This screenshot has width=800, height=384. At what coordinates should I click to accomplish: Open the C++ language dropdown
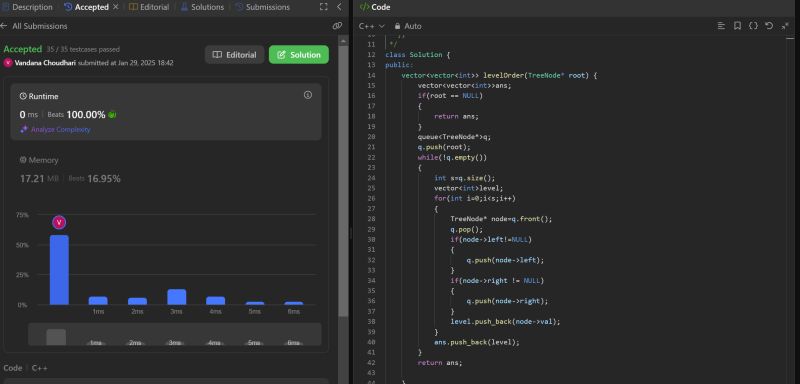click(371, 26)
